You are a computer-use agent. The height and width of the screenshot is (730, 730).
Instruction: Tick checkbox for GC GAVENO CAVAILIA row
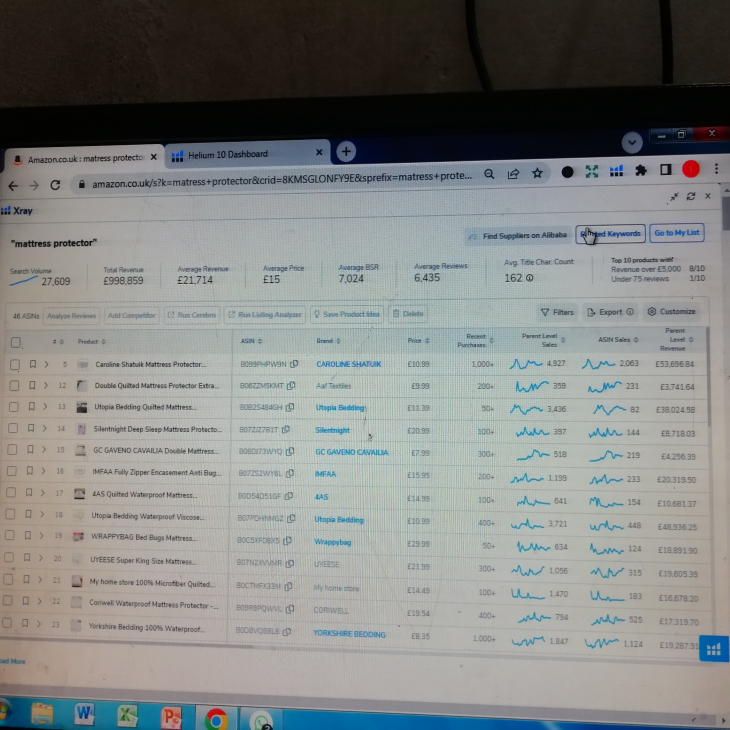(12, 449)
